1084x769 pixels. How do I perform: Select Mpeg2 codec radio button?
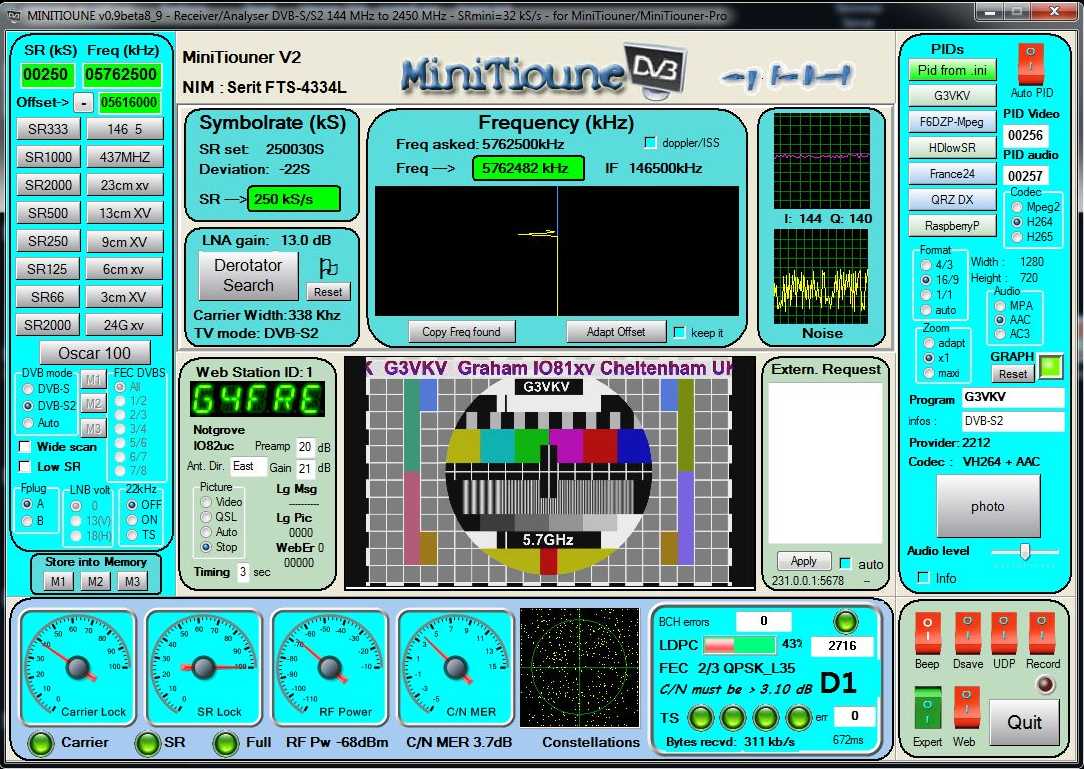tap(1017, 207)
